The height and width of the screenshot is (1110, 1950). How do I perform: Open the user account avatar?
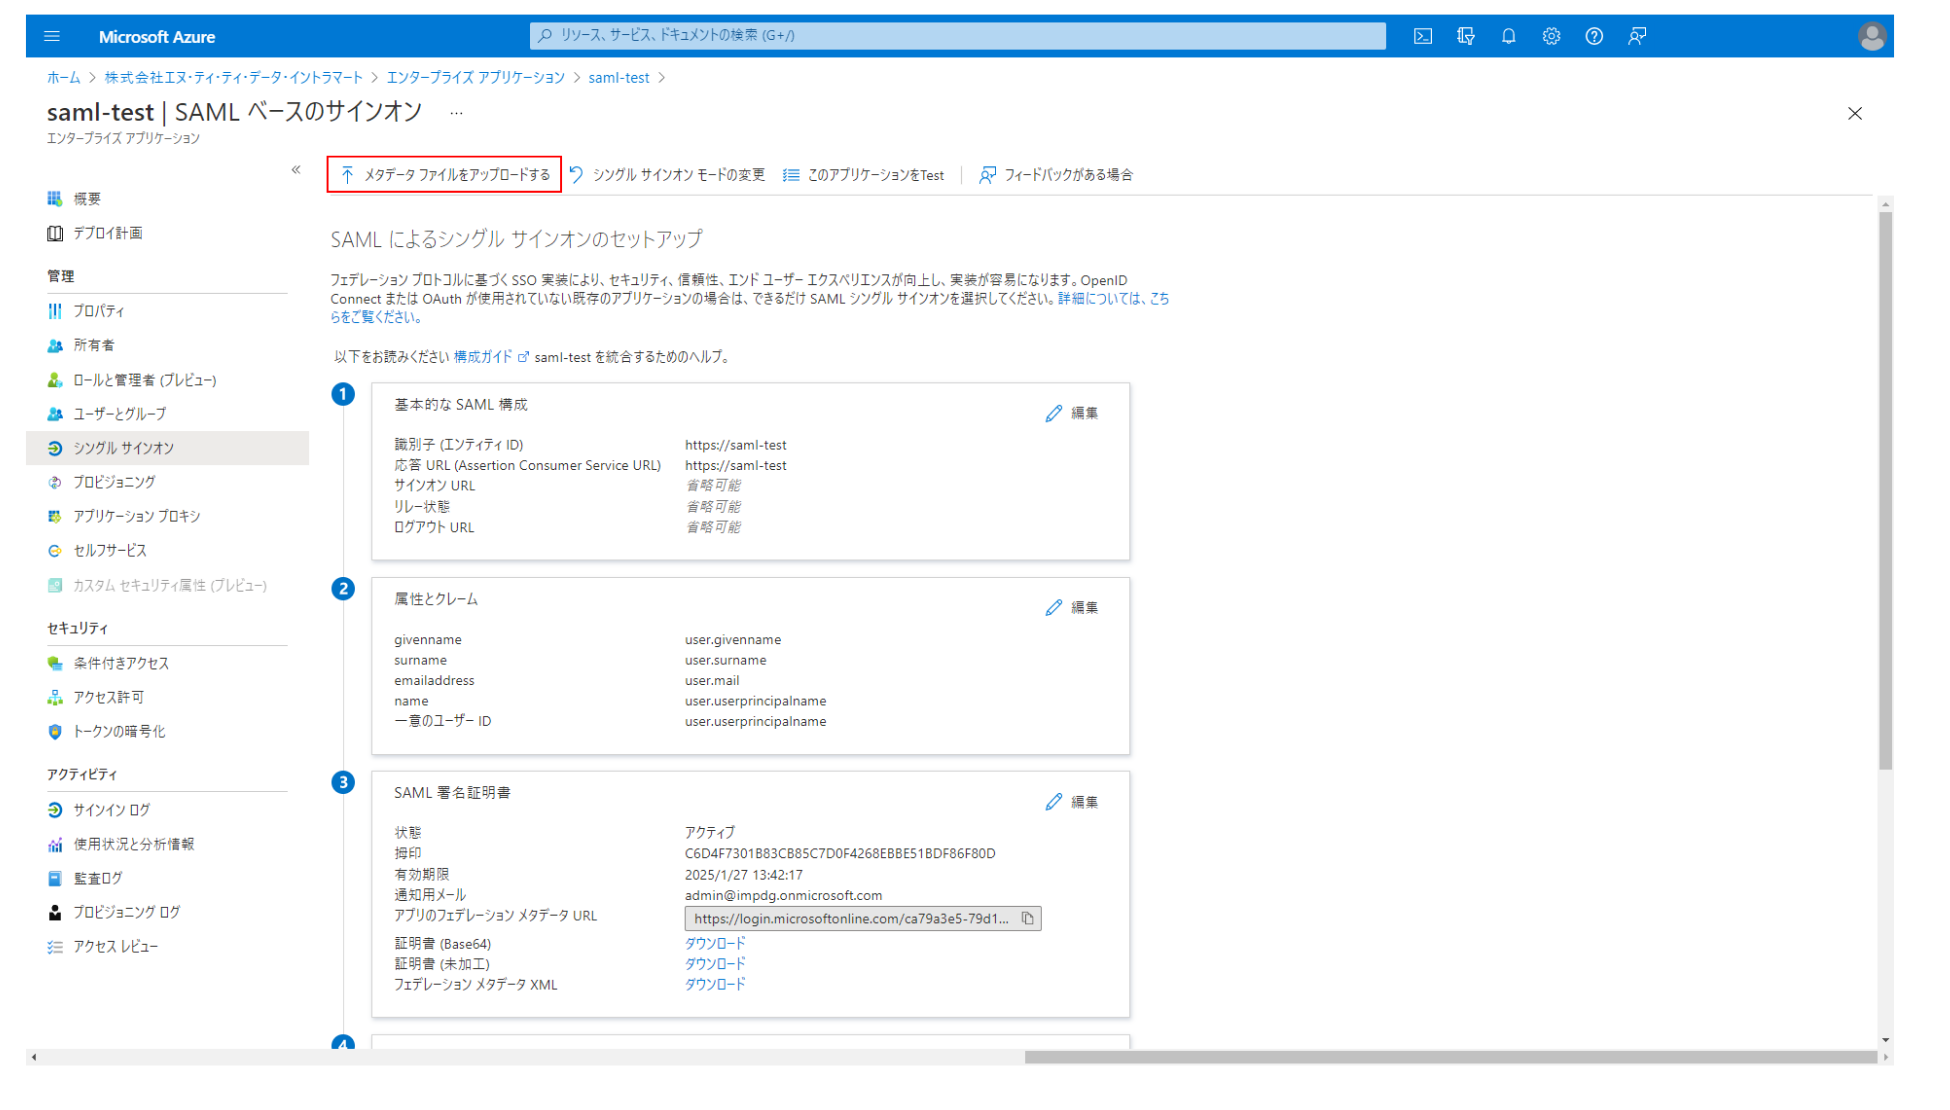[1872, 36]
